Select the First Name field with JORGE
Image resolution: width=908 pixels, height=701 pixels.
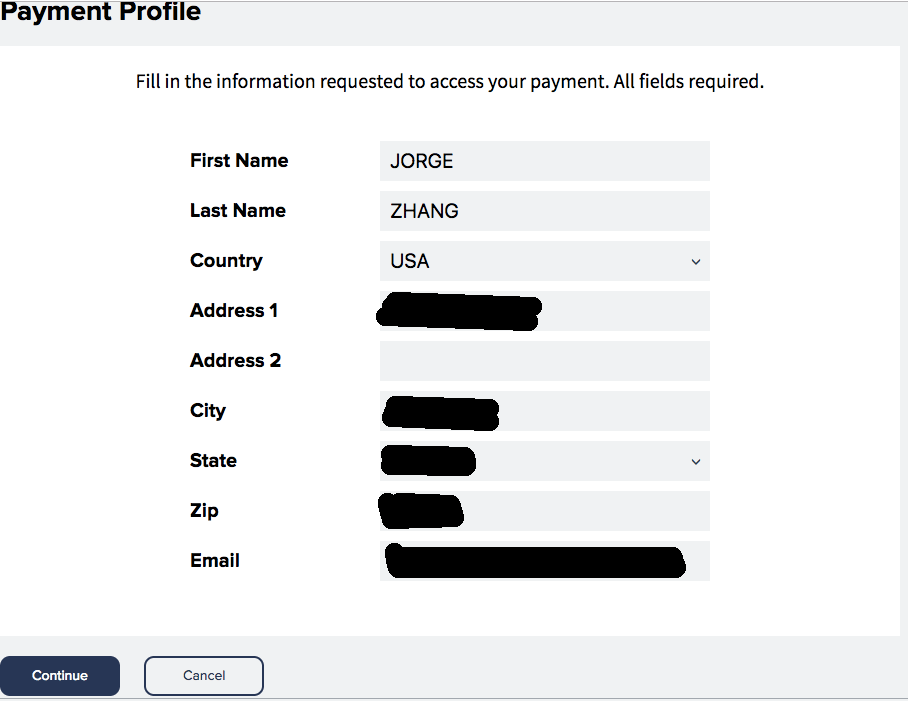point(544,161)
